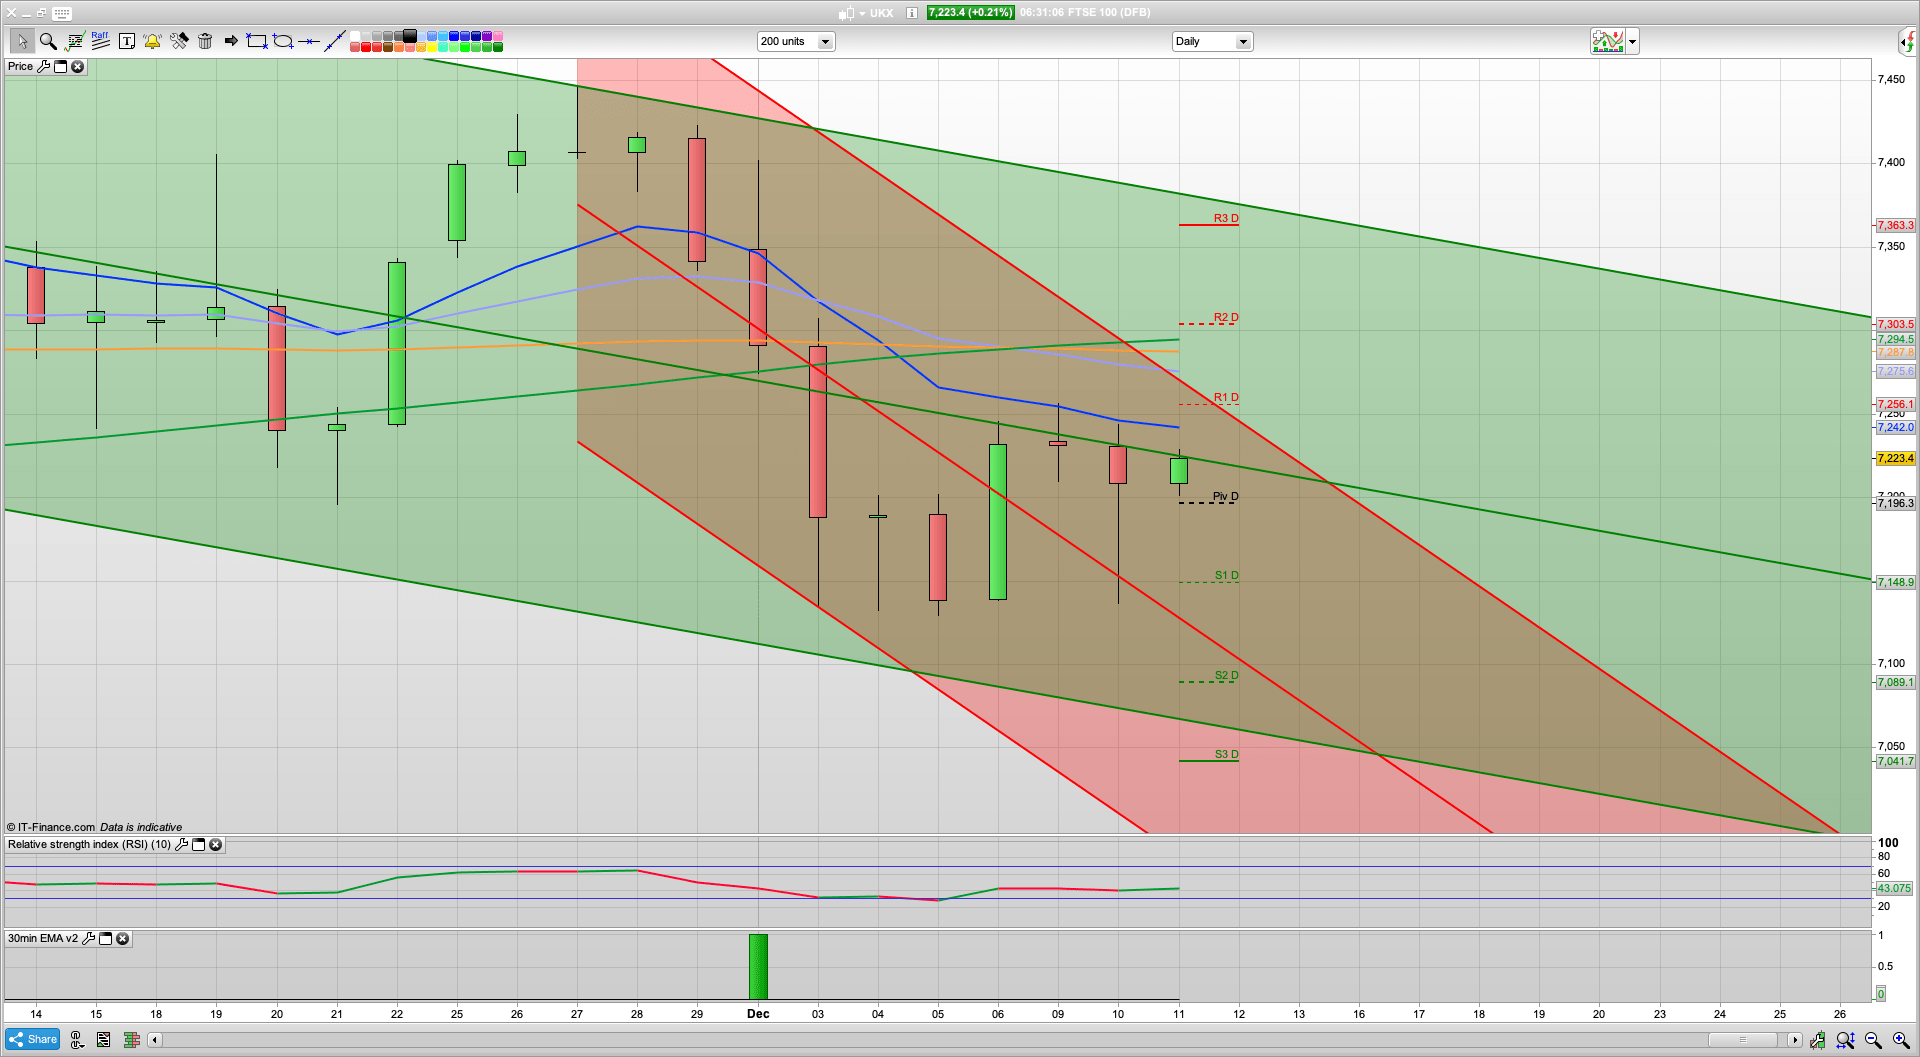The width and height of the screenshot is (1920, 1057).
Task: Open candlestick chart settings wrench
Action: 1817,1040
